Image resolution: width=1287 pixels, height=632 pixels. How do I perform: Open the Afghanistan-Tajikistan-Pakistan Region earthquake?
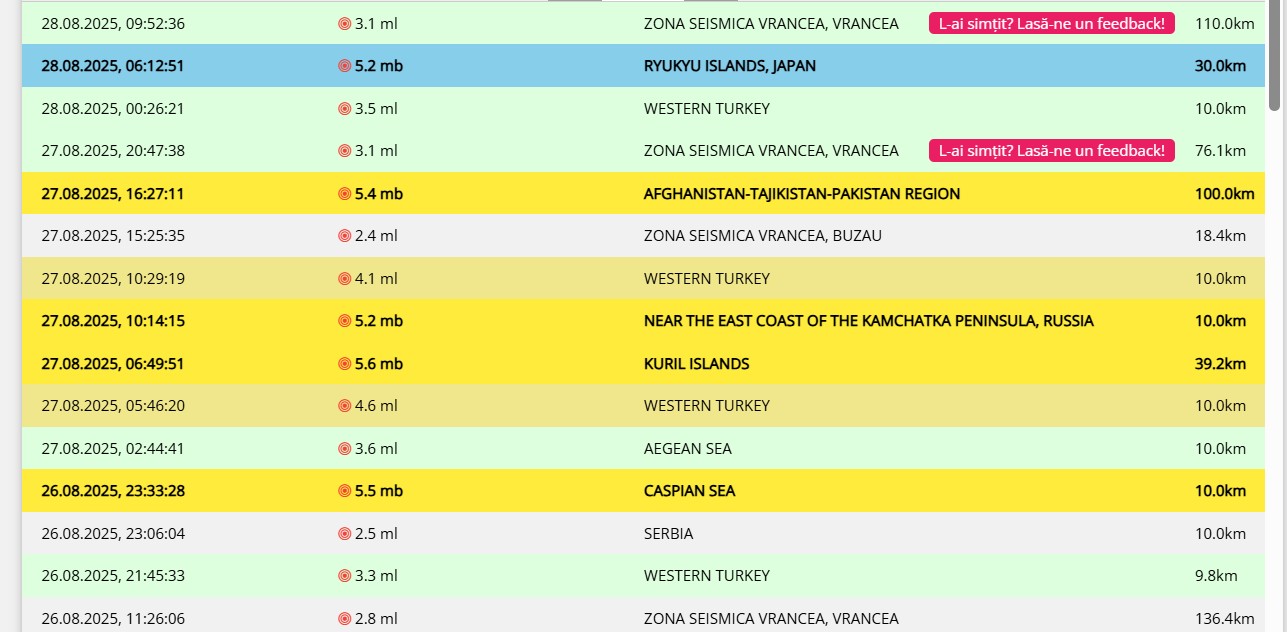tap(801, 194)
